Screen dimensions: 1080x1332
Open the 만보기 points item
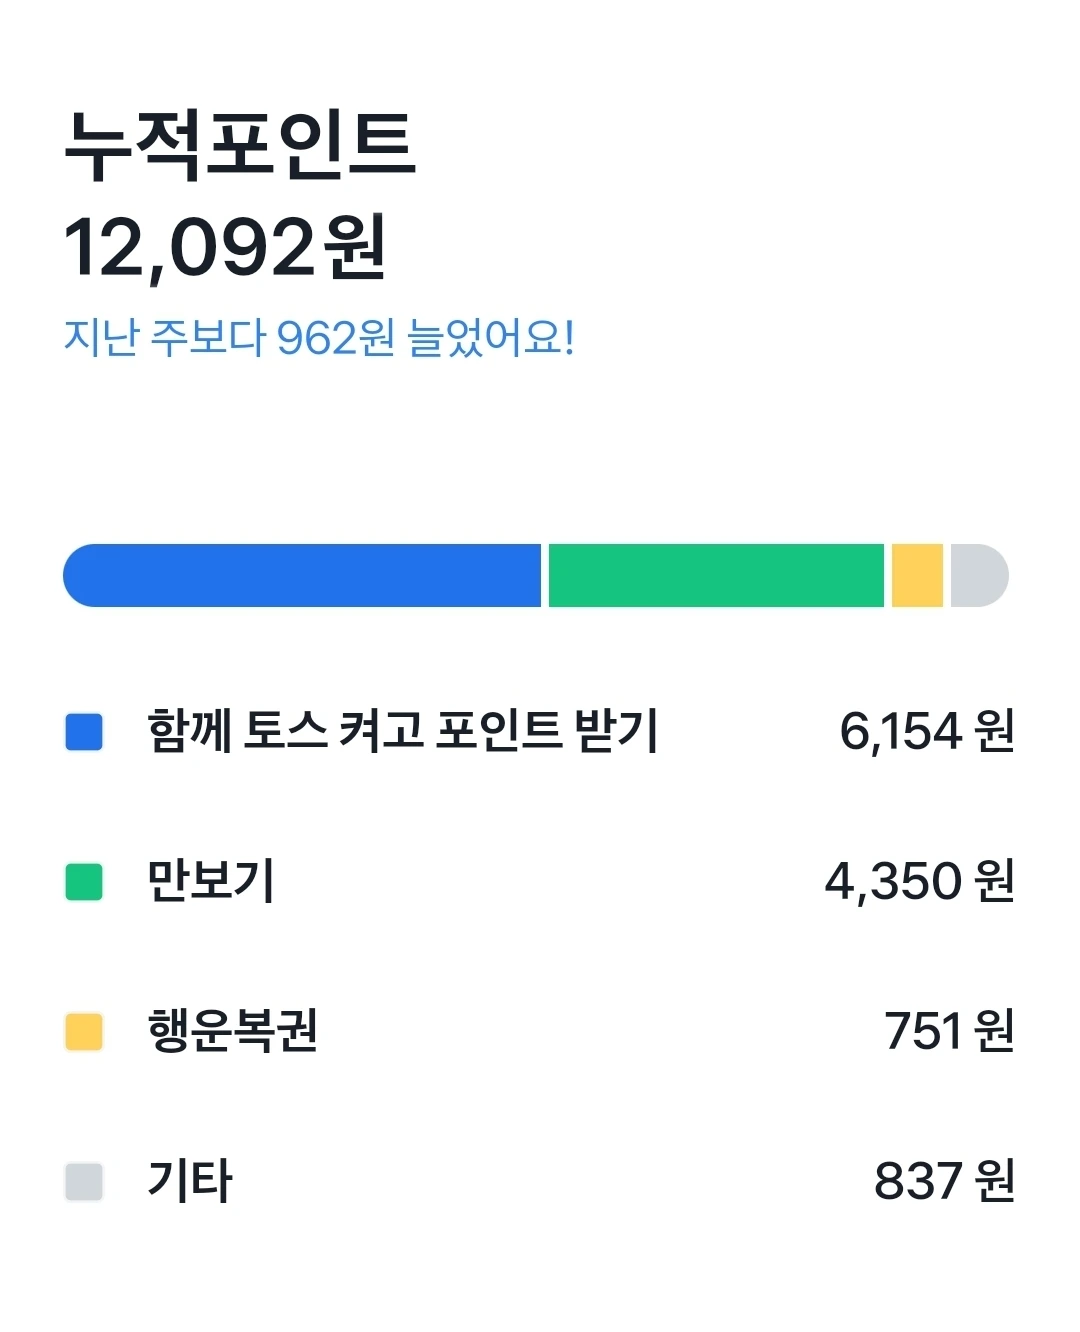211,881
